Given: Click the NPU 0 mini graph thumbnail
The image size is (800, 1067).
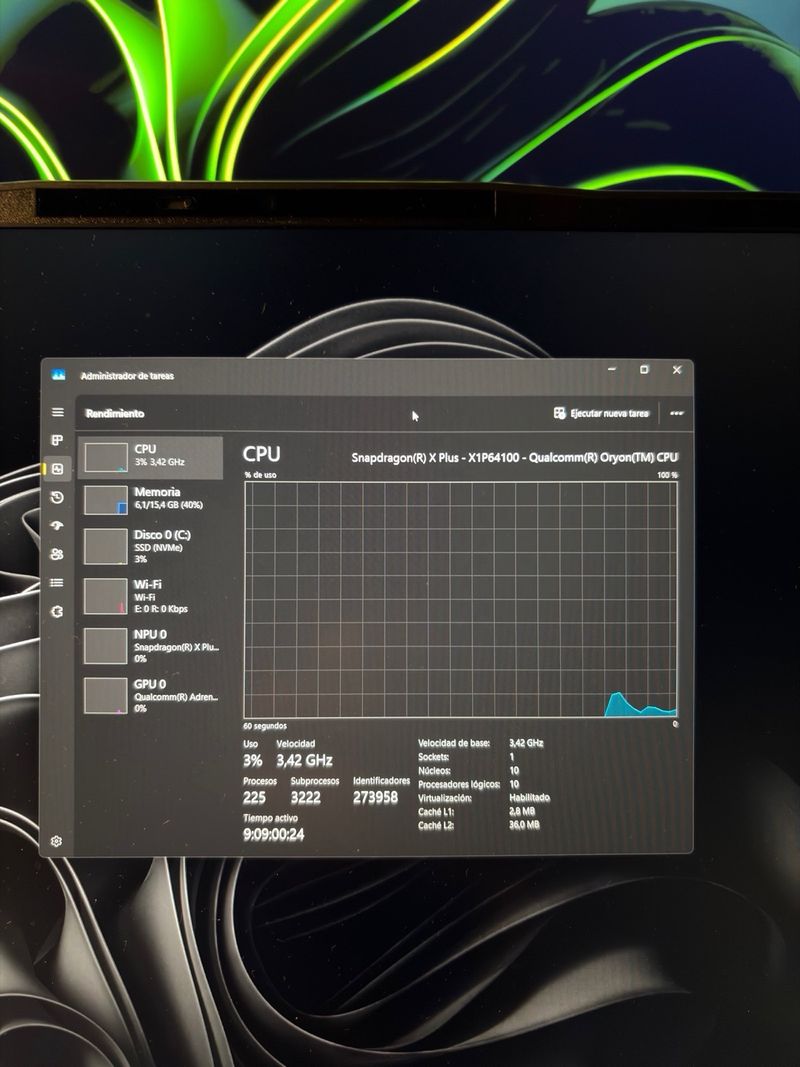Looking at the screenshot, I should pyautogui.click(x=105, y=646).
